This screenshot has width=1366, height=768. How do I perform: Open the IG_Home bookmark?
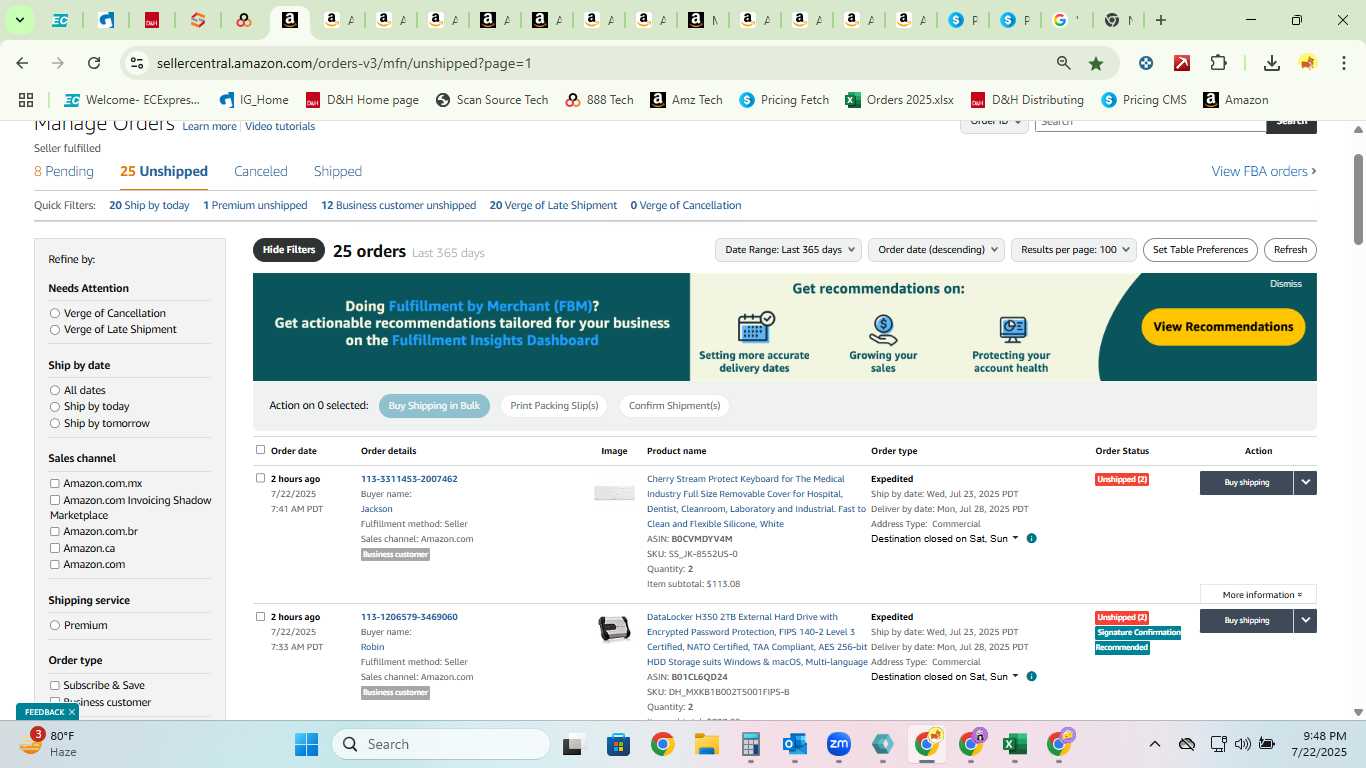click(254, 100)
